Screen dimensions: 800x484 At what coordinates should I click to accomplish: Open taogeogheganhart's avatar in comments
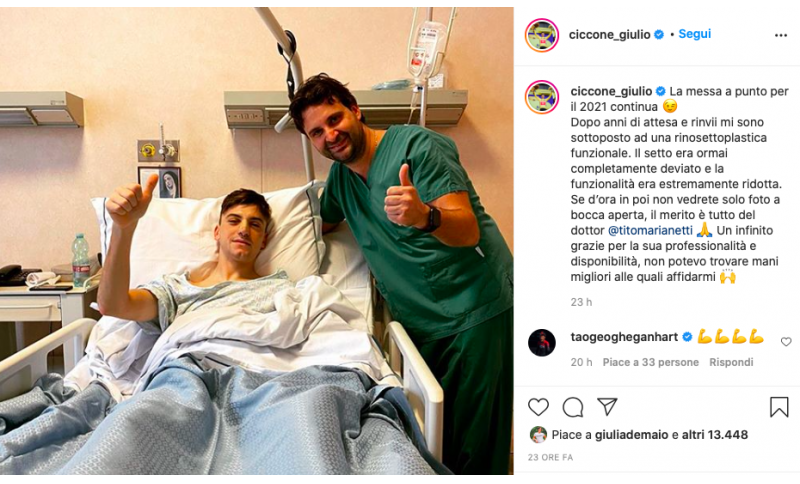tap(542, 342)
